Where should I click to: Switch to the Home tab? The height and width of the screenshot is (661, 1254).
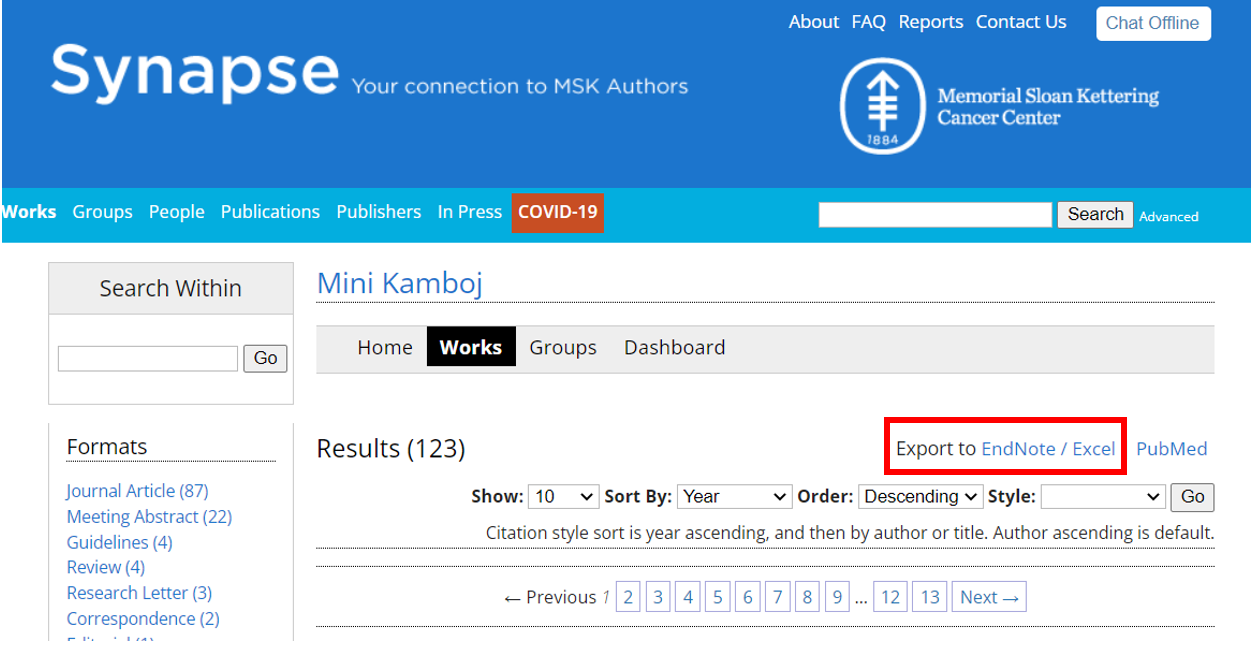tap(385, 347)
